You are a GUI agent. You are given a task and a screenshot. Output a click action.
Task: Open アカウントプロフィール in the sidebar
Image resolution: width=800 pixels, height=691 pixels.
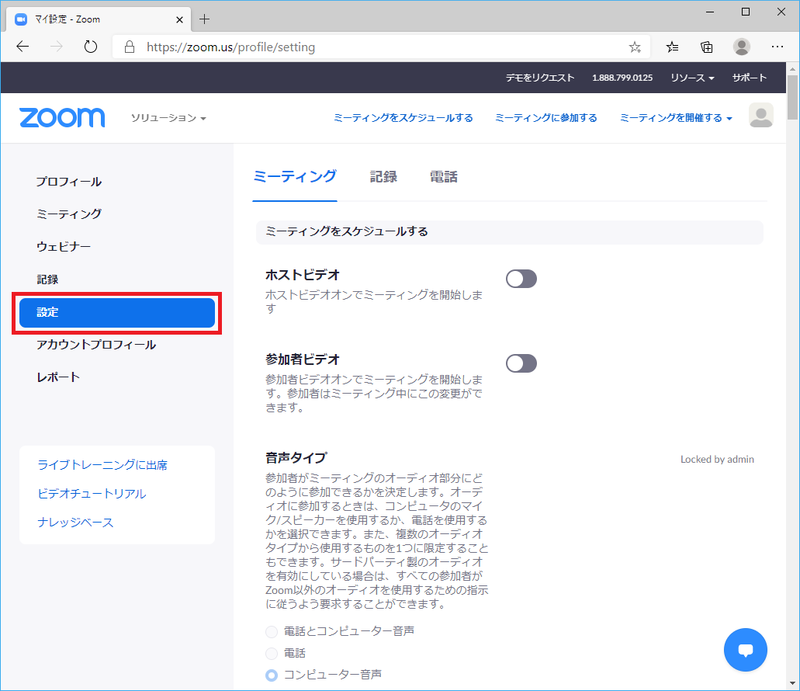point(96,344)
